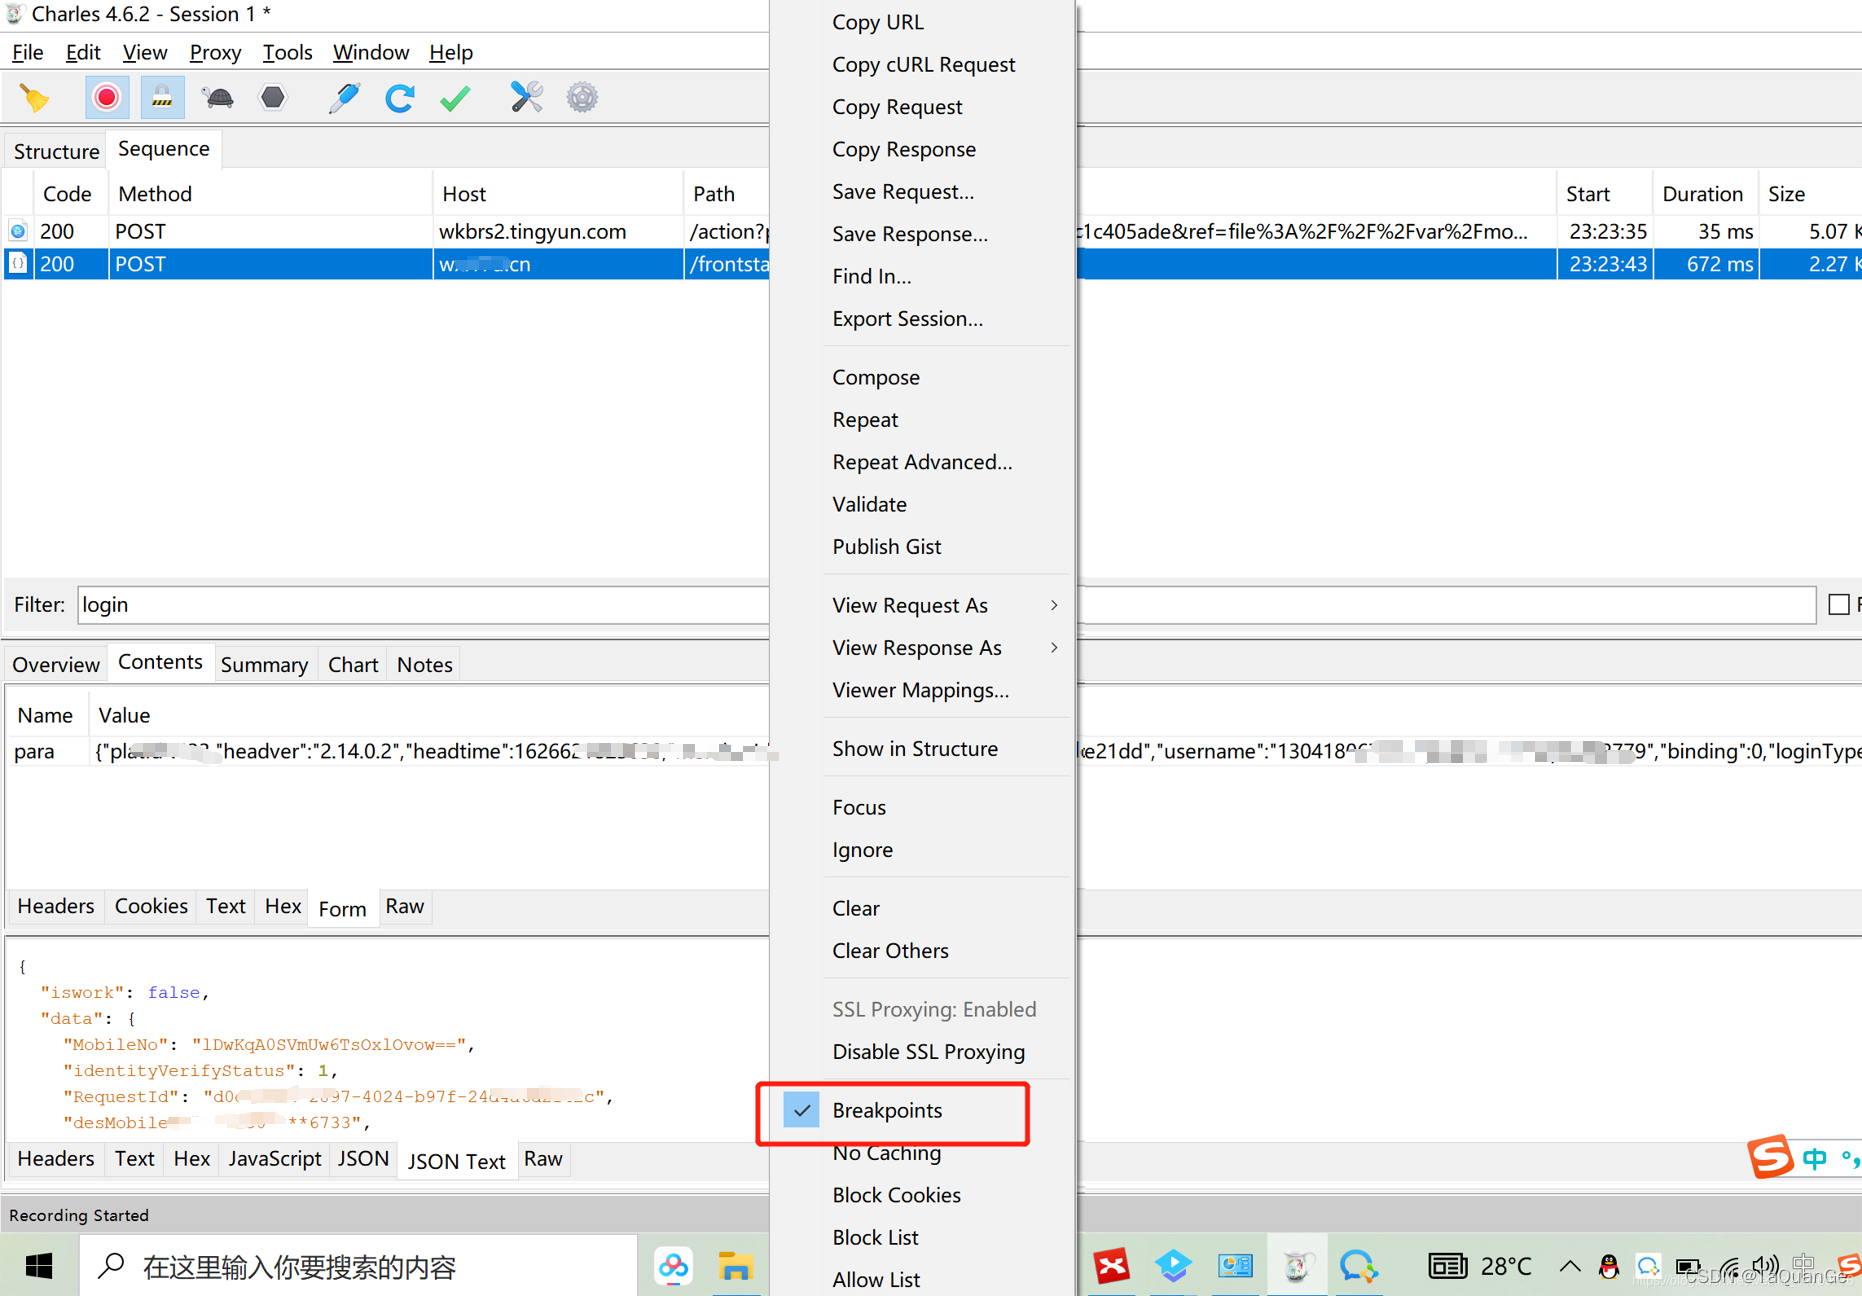
Task: Click the Repeat refresh arrow icon
Action: (400, 98)
